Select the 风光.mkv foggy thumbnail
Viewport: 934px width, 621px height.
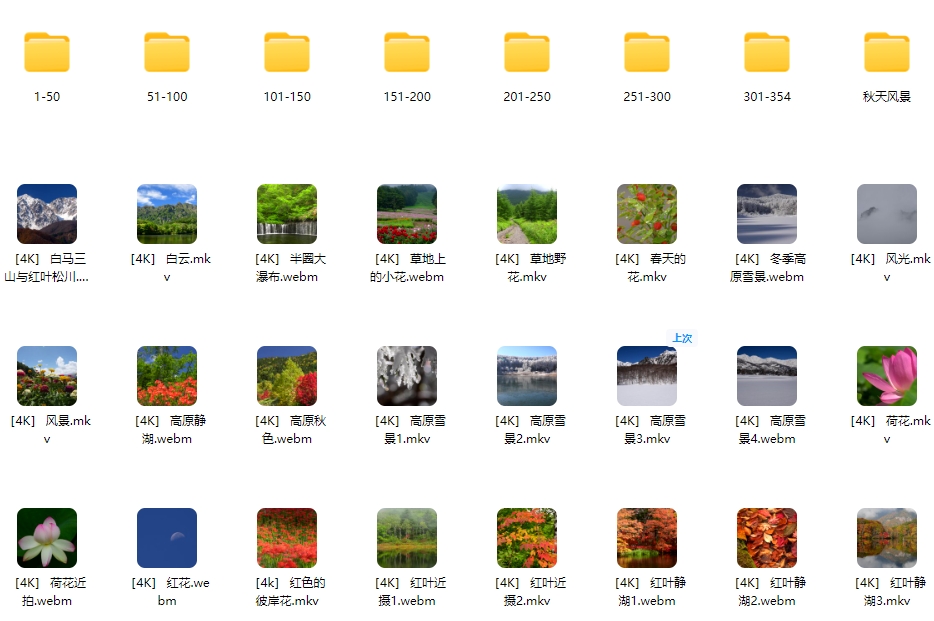(887, 214)
